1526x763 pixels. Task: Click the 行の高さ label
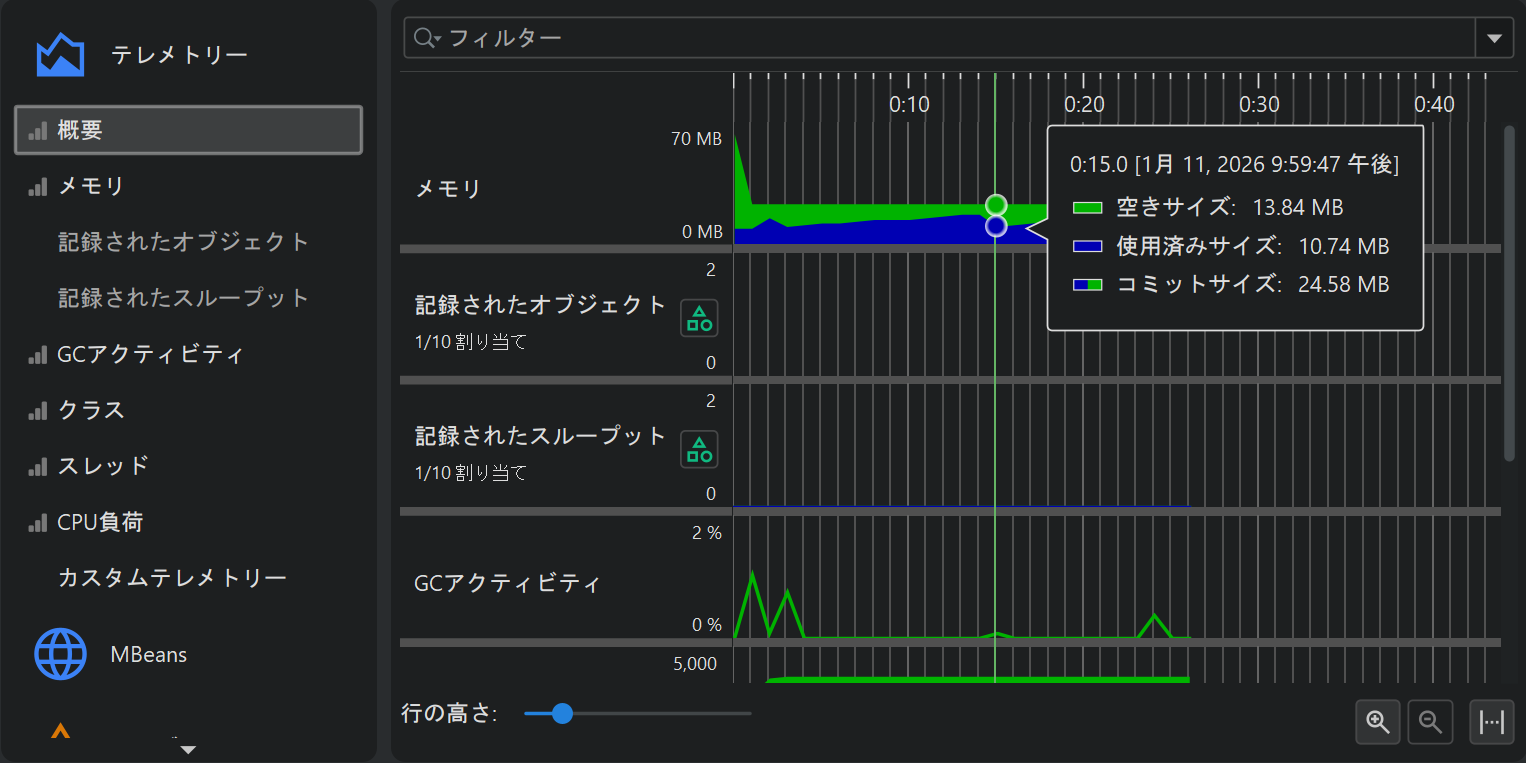(449, 713)
